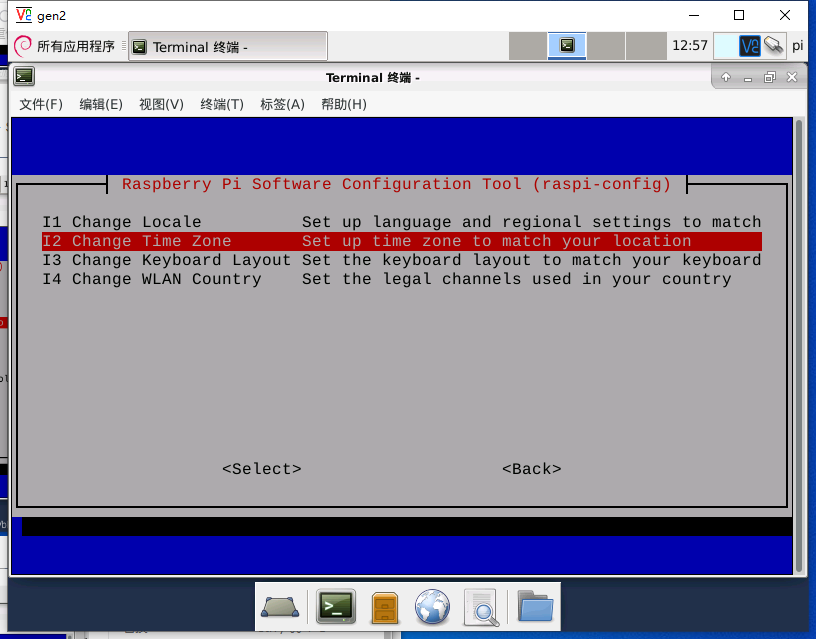Image resolution: width=816 pixels, height=639 pixels.
Task: Open the file manager cabinet icon in the dock
Action: [385, 607]
